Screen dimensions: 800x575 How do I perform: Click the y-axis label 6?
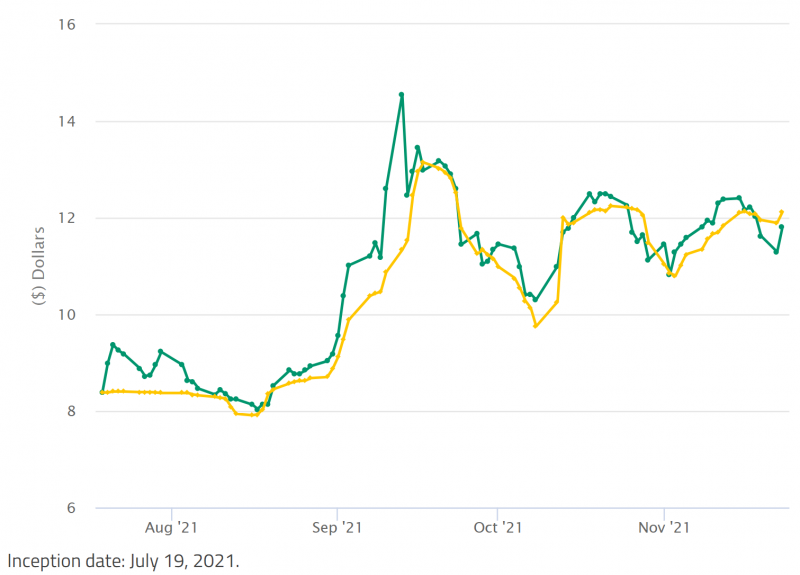(x=71, y=508)
